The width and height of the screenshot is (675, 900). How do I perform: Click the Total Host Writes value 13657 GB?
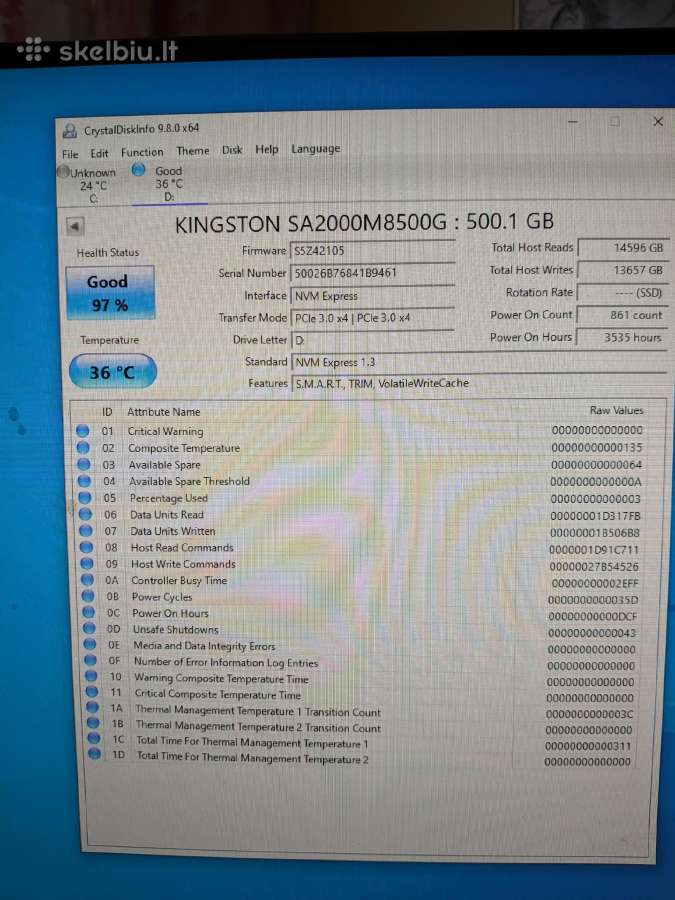point(623,270)
